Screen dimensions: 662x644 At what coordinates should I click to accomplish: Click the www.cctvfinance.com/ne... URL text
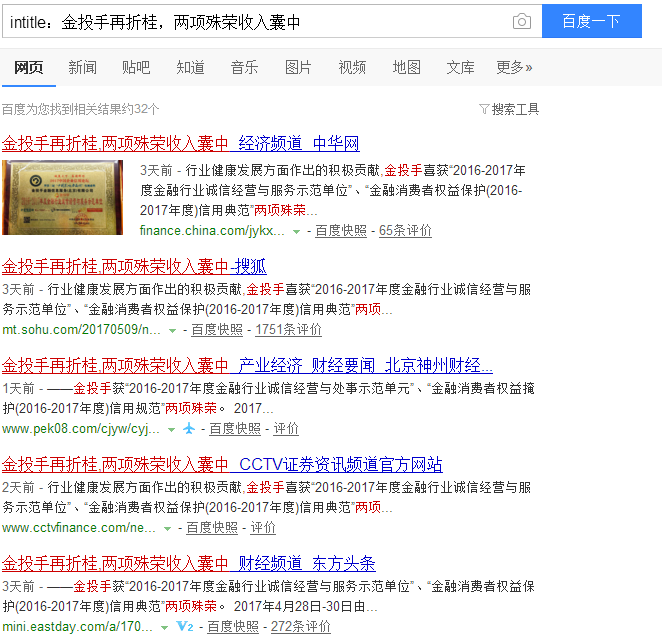tap(79, 527)
